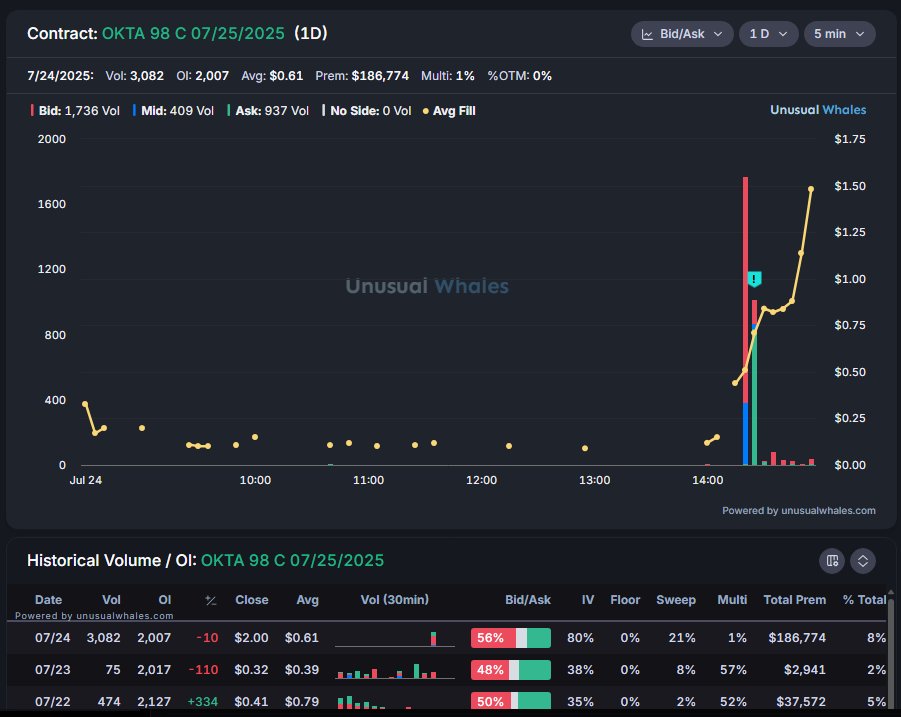Sort table by Multi column
The width and height of the screenshot is (901, 717).
pyautogui.click(x=732, y=600)
